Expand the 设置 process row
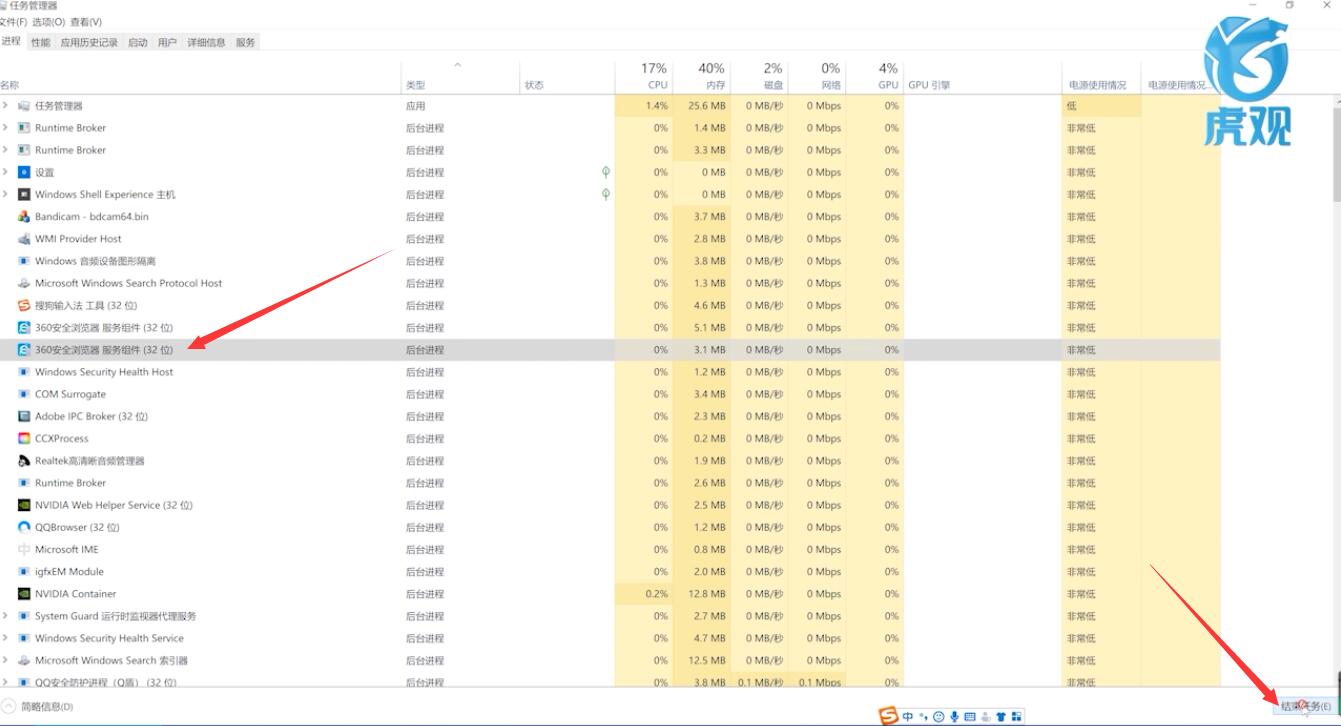This screenshot has width=1341, height=726. coord(5,172)
